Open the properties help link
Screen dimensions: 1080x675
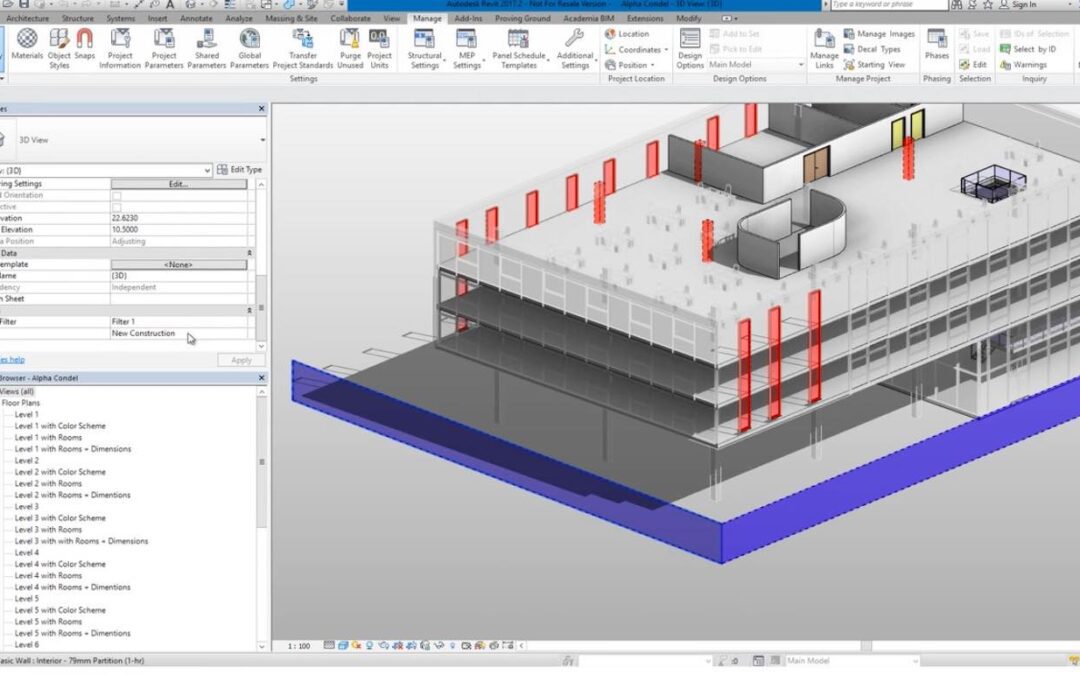point(12,360)
